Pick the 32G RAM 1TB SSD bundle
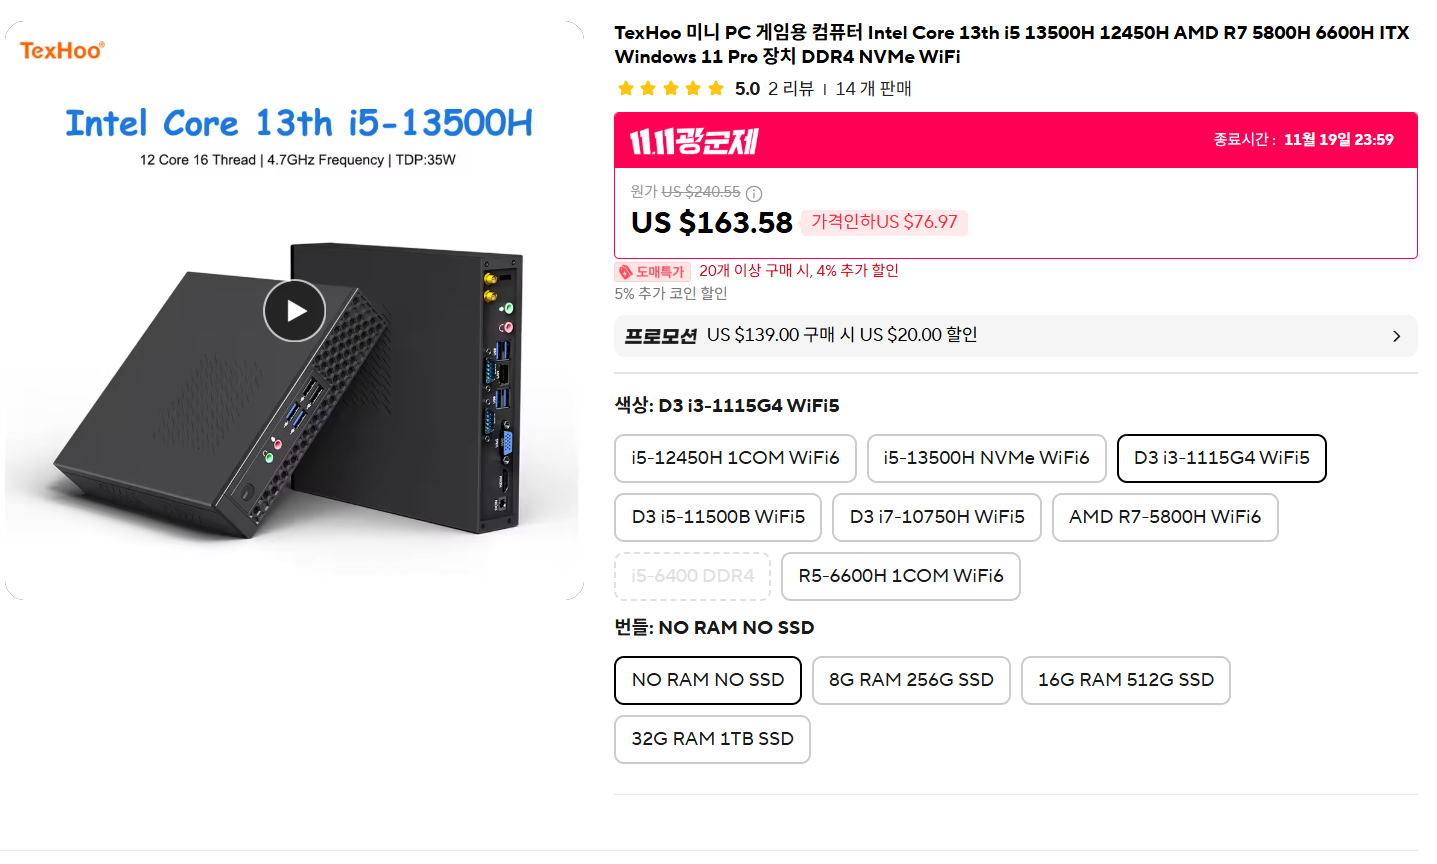Viewport: 1437px width, 864px height. 712,739
